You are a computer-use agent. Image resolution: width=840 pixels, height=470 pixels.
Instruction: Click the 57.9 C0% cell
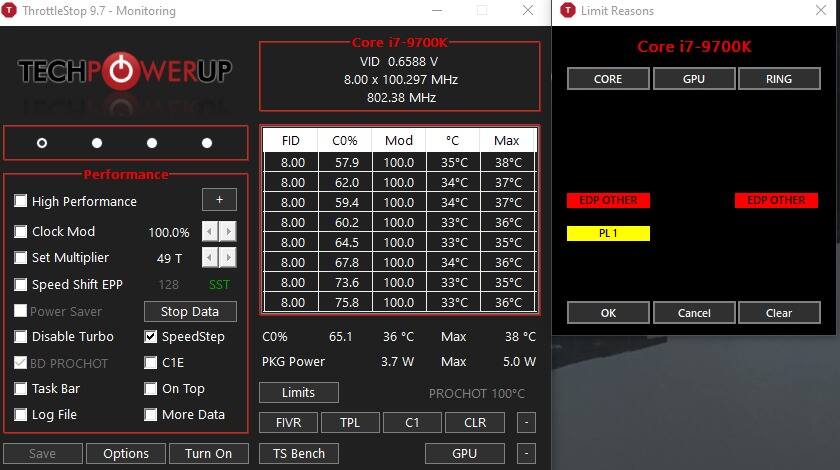[346, 162]
